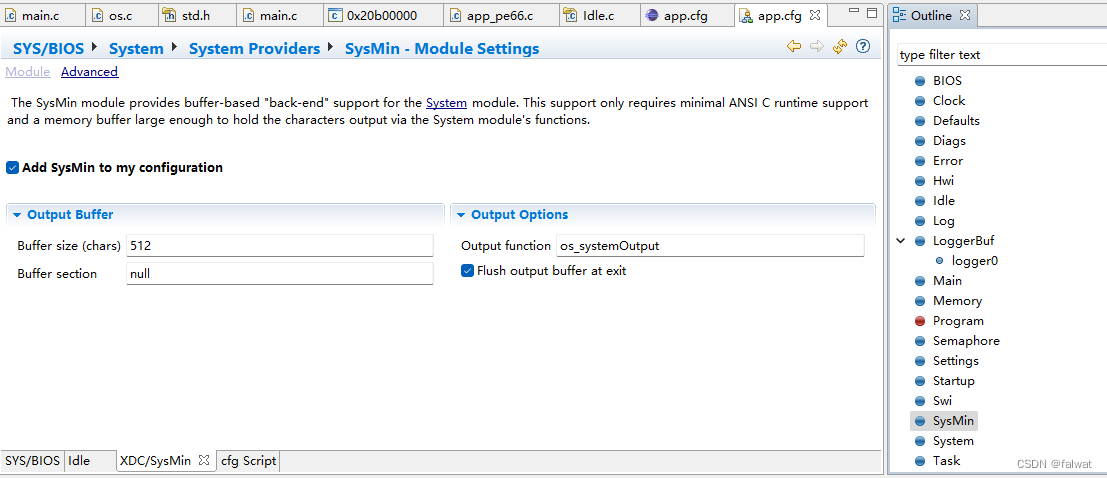
Task: Select Diags module in Outline
Action: [949, 141]
